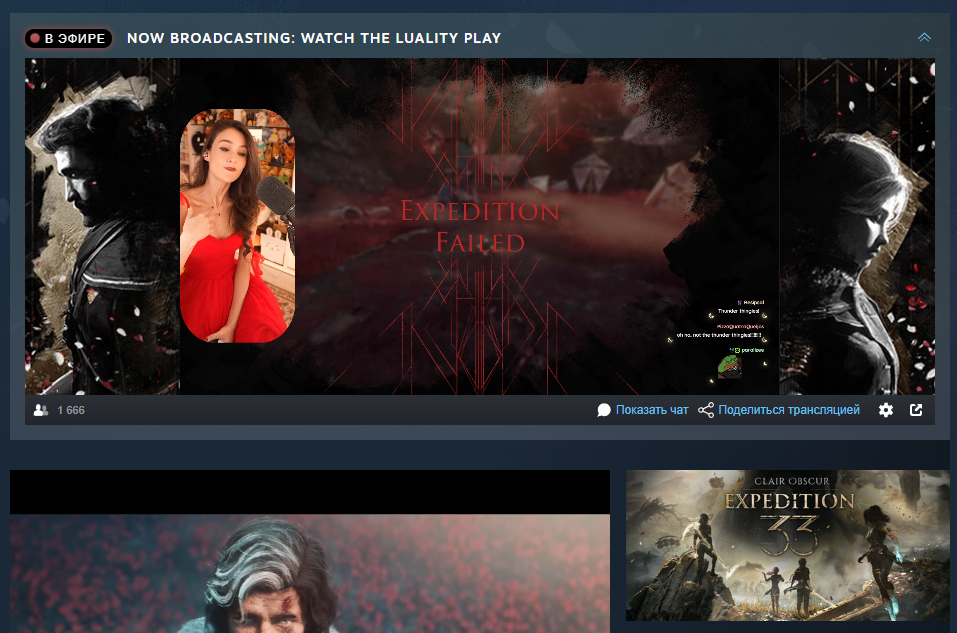Click the live broadcast video player
Viewport: 957px width, 633px height.
(x=480, y=226)
